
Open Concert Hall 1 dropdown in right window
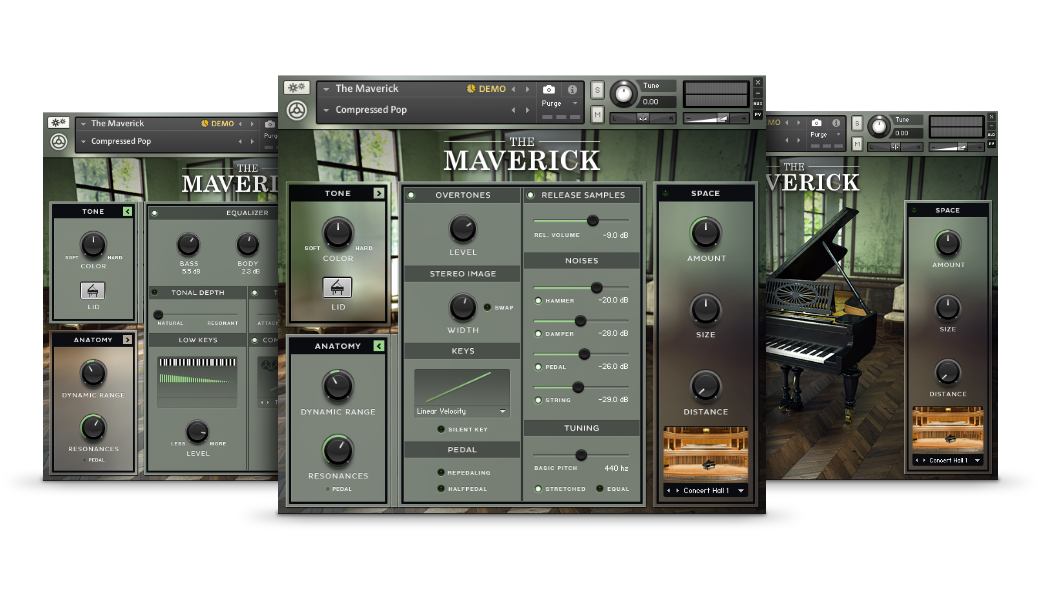click(x=977, y=460)
